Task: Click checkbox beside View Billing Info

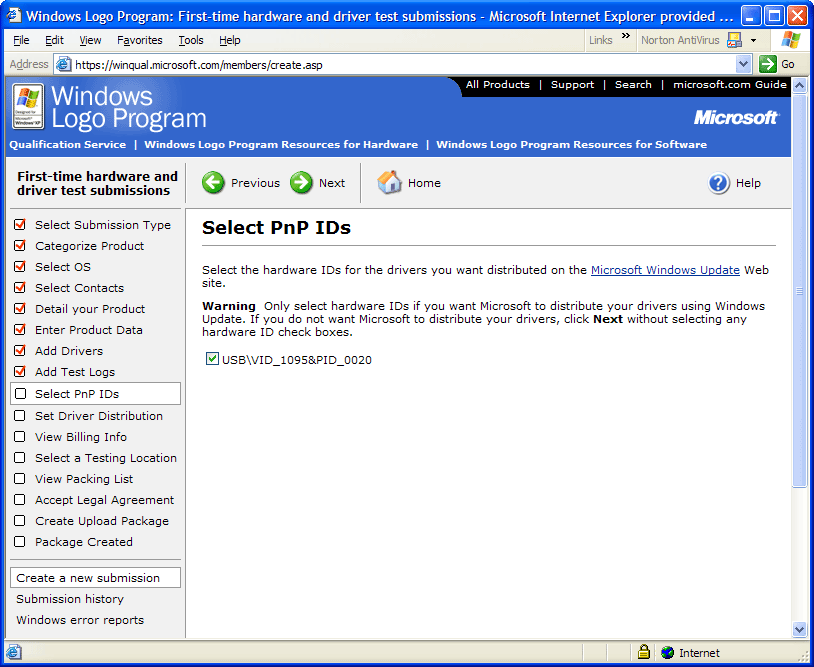Action: [19, 437]
